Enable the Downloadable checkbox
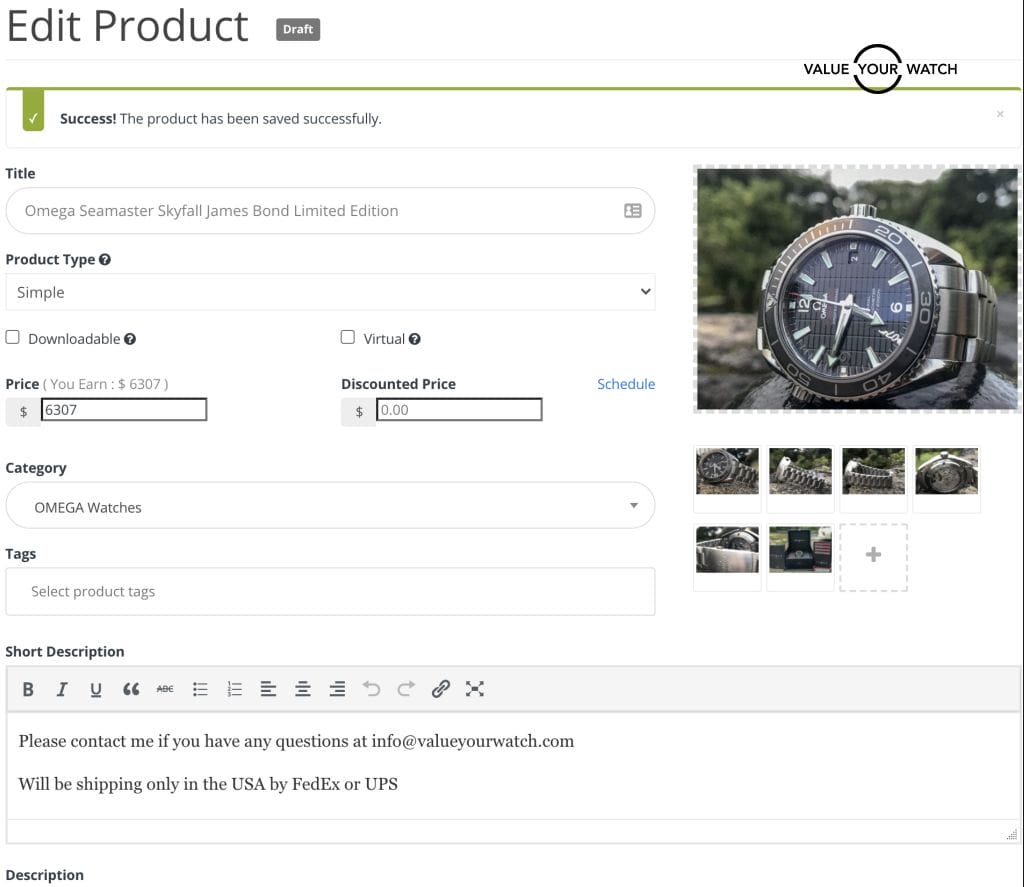This screenshot has height=887, width=1024. click(x=13, y=337)
